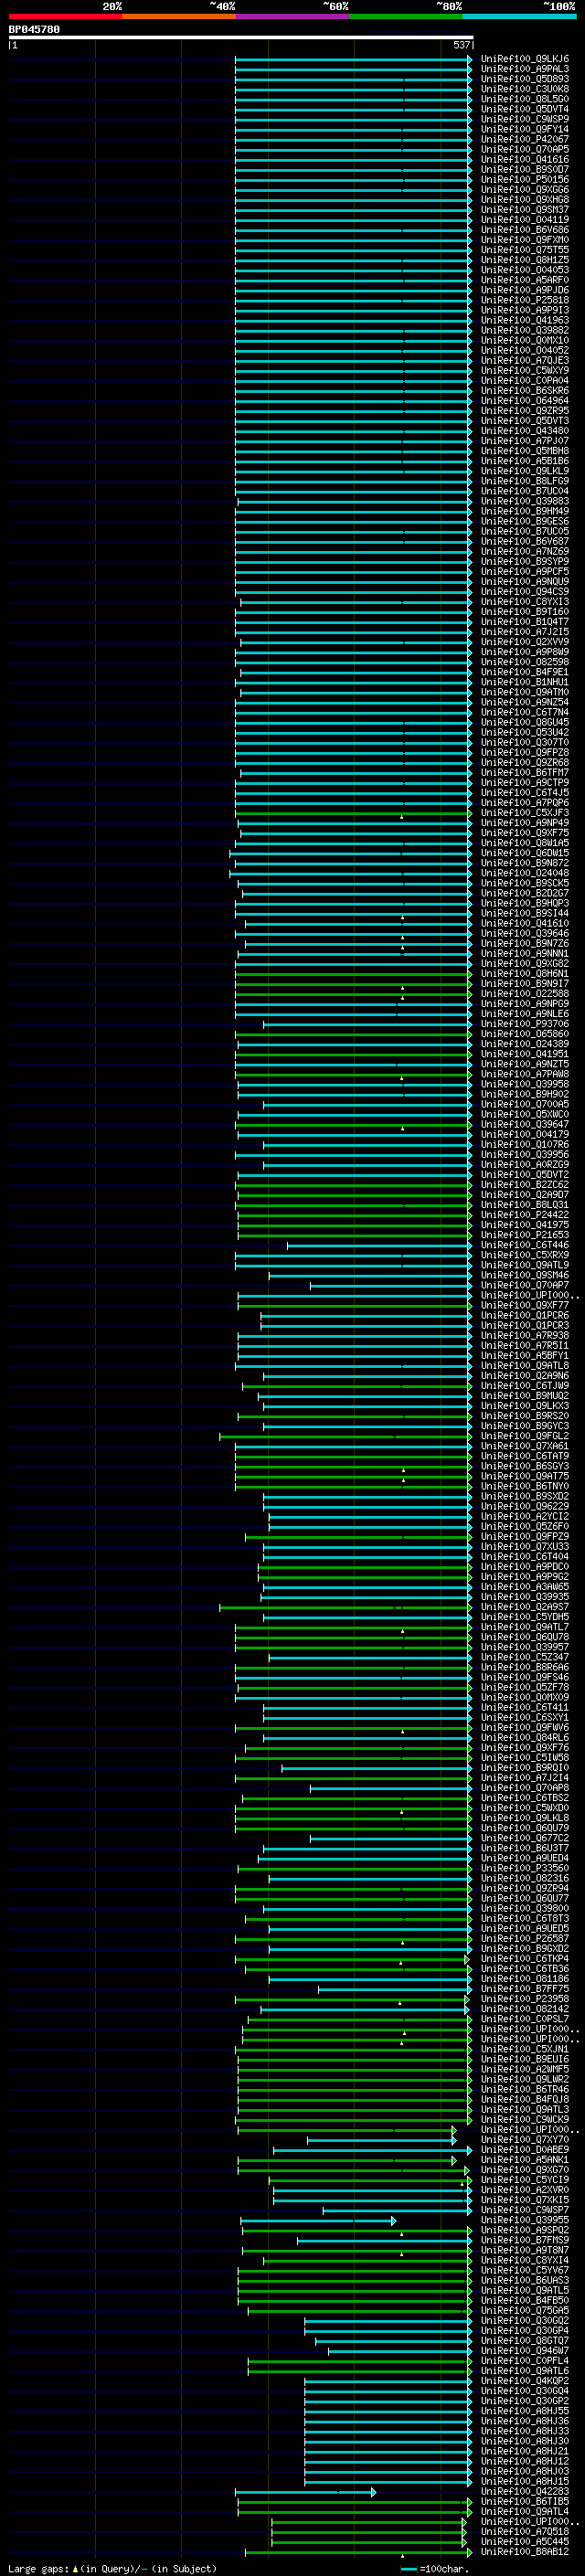Click UniRef100_C6T404 entry
Image resolution: width=585 pixels, height=2576 pixels.
524,1556
